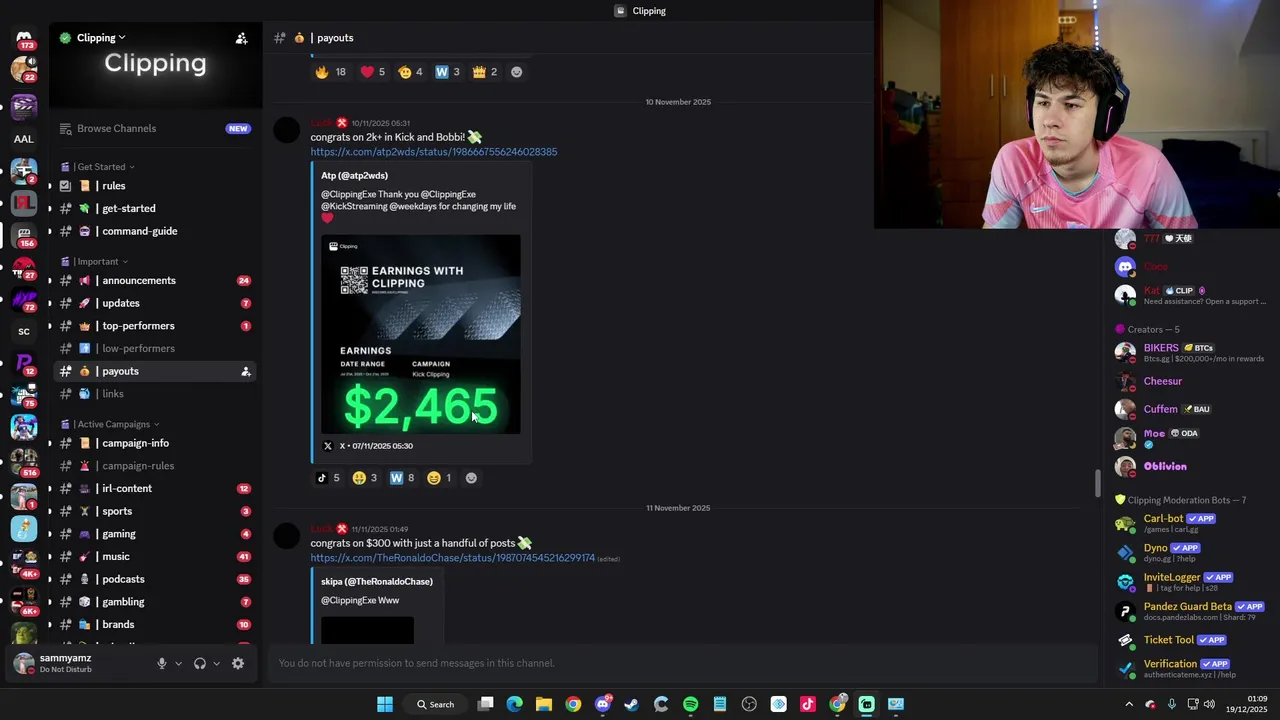1280x720 pixels.
Task: Switch to the podcasts channel
Action: [x=155, y=579]
